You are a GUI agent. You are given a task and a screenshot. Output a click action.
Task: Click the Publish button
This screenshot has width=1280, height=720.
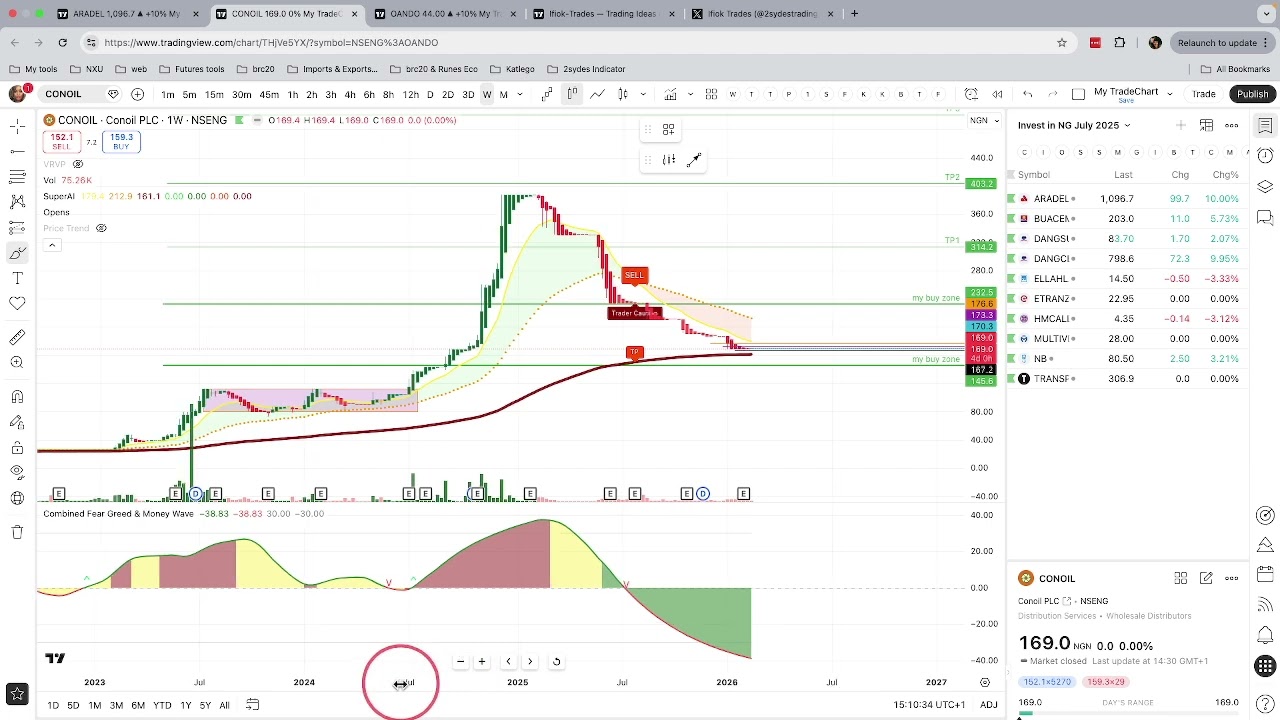[1252, 94]
